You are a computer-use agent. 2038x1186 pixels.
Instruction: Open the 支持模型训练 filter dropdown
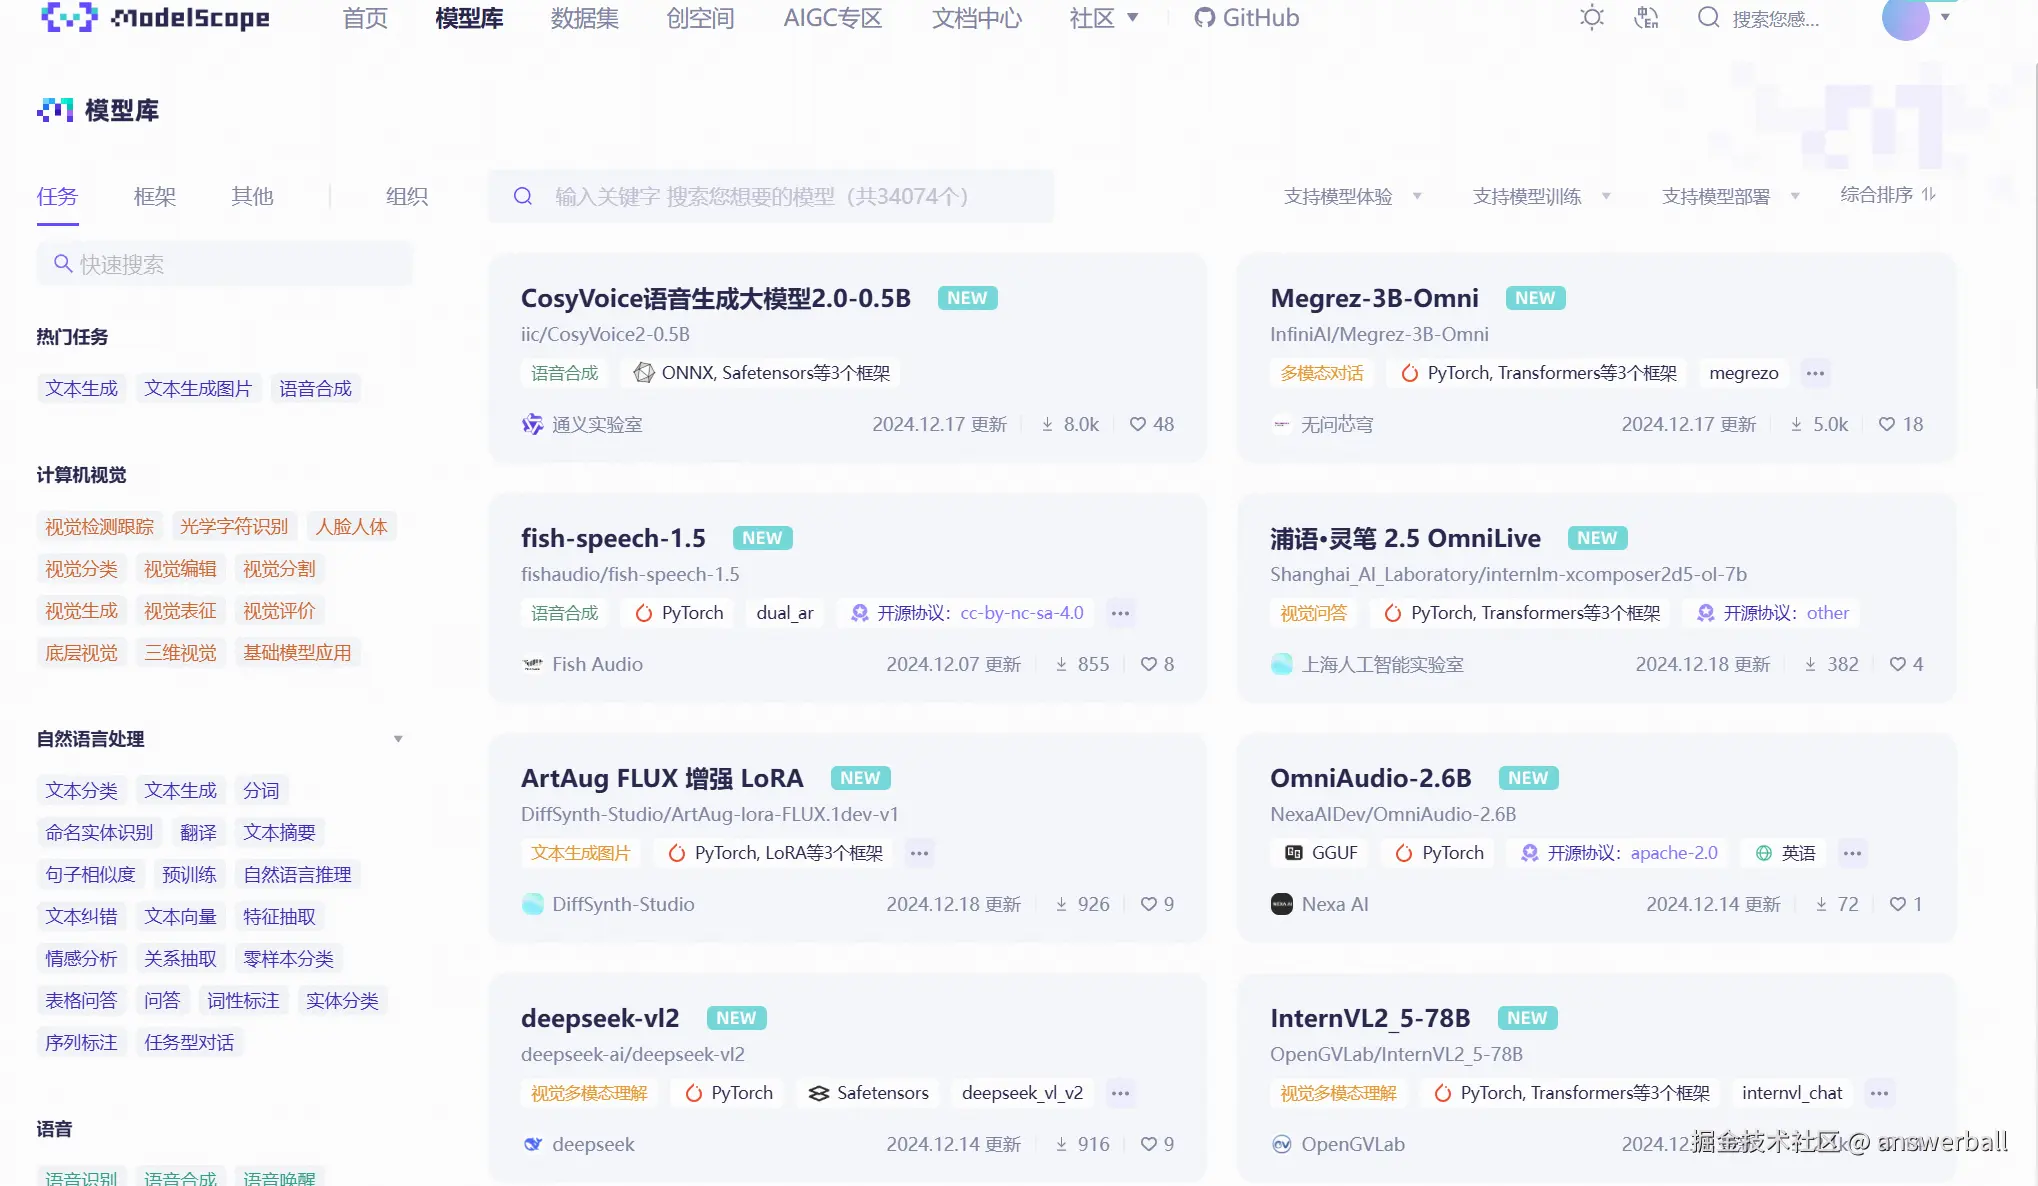[x=1541, y=196]
